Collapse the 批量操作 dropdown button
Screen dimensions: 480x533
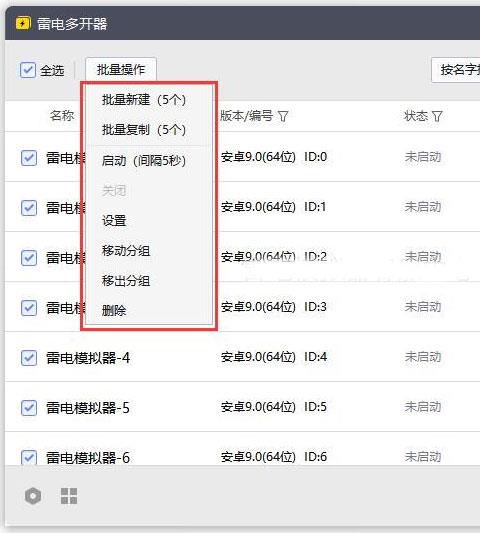121,69
